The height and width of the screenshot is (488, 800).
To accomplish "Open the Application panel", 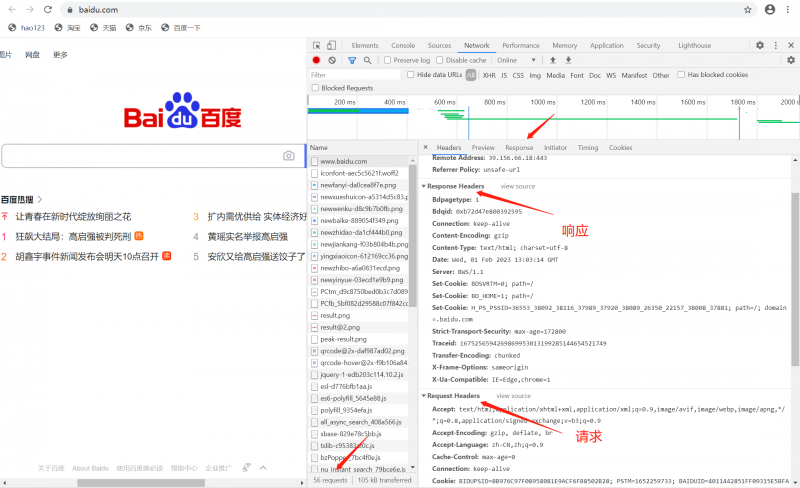I will coord(607,45).
